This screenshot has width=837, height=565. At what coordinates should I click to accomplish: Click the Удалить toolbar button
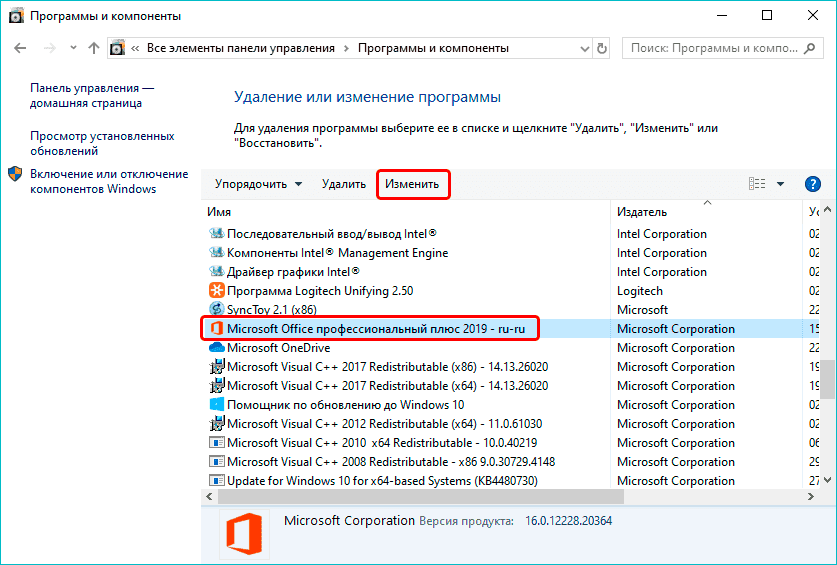(x=344, y=184)
